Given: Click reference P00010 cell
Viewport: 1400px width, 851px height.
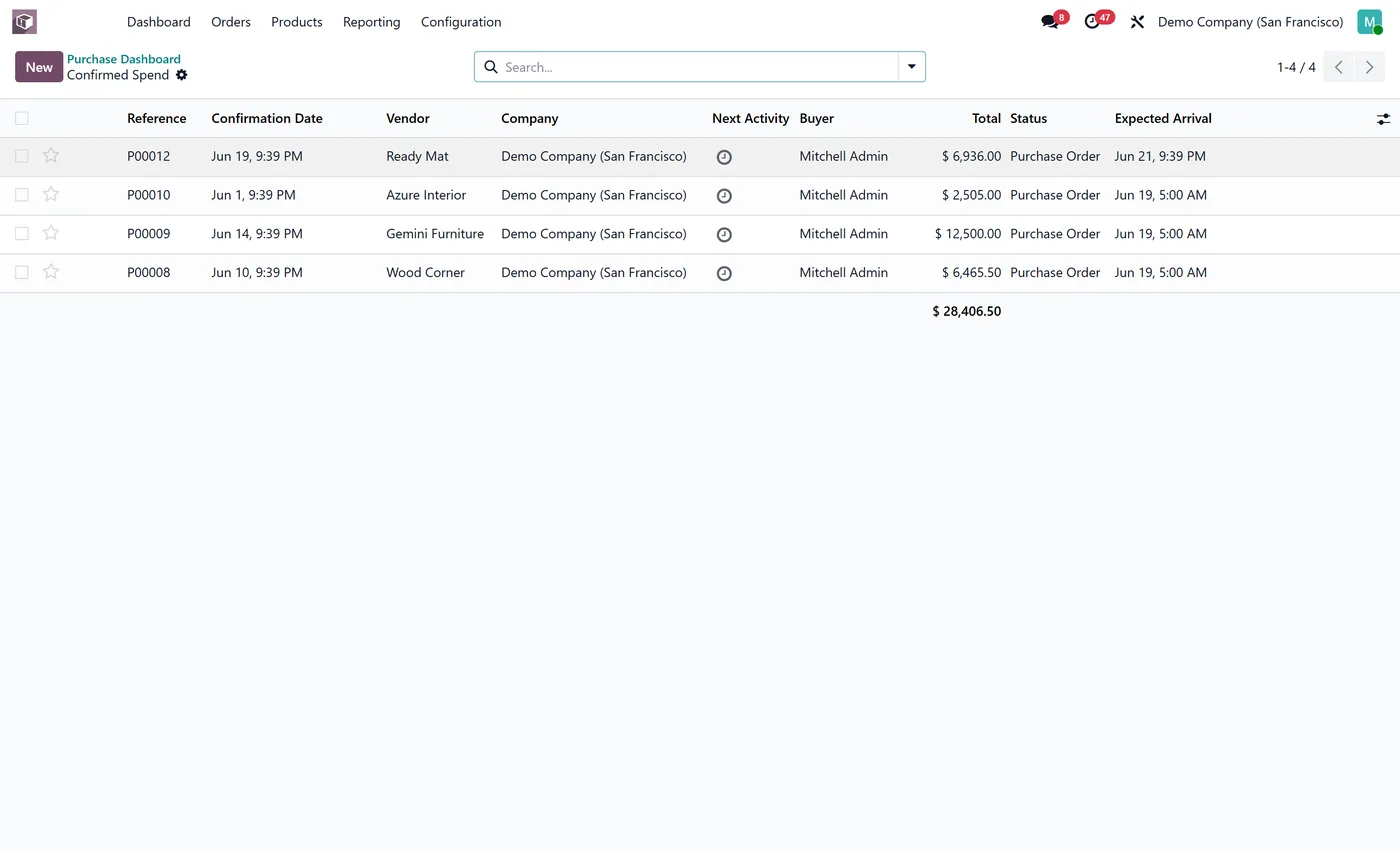Looking at the screenshot, I should (149, 195).
